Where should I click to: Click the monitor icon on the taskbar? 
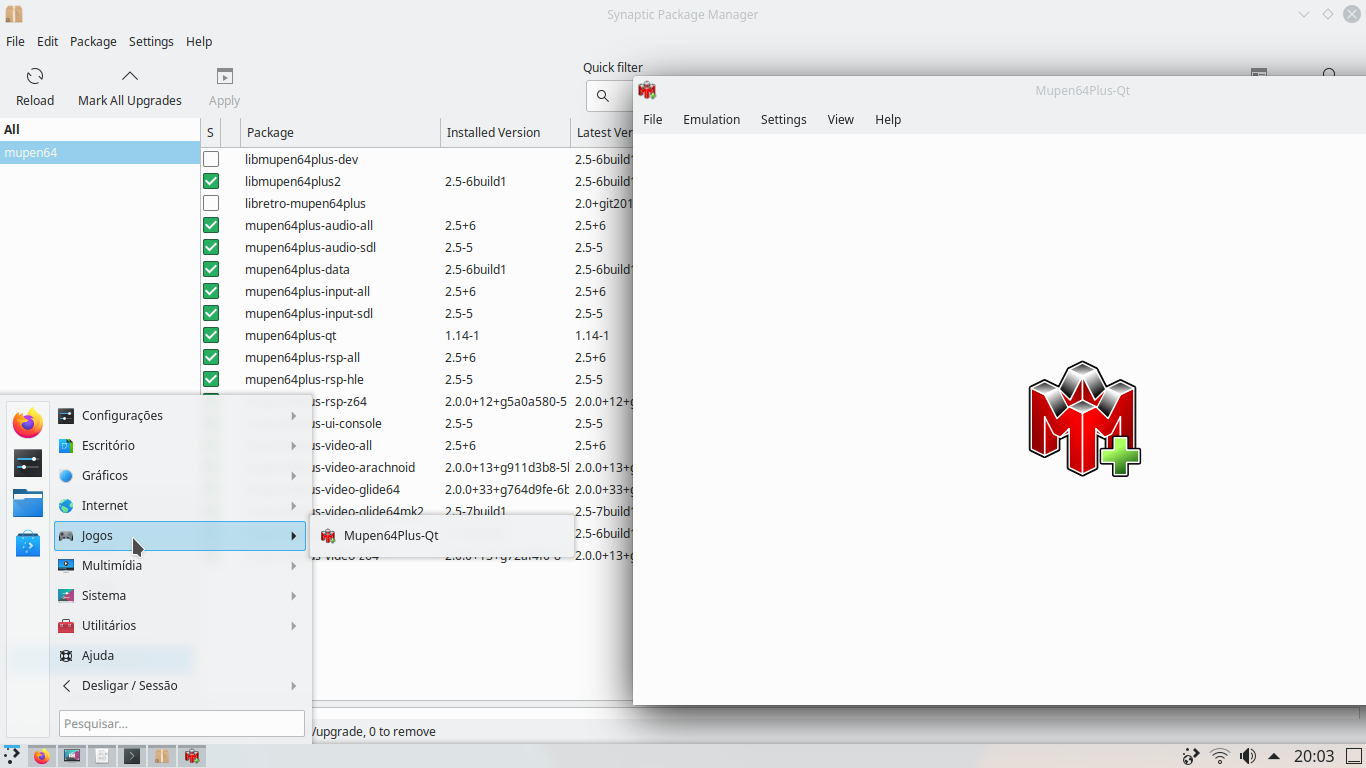coord(72,756)
